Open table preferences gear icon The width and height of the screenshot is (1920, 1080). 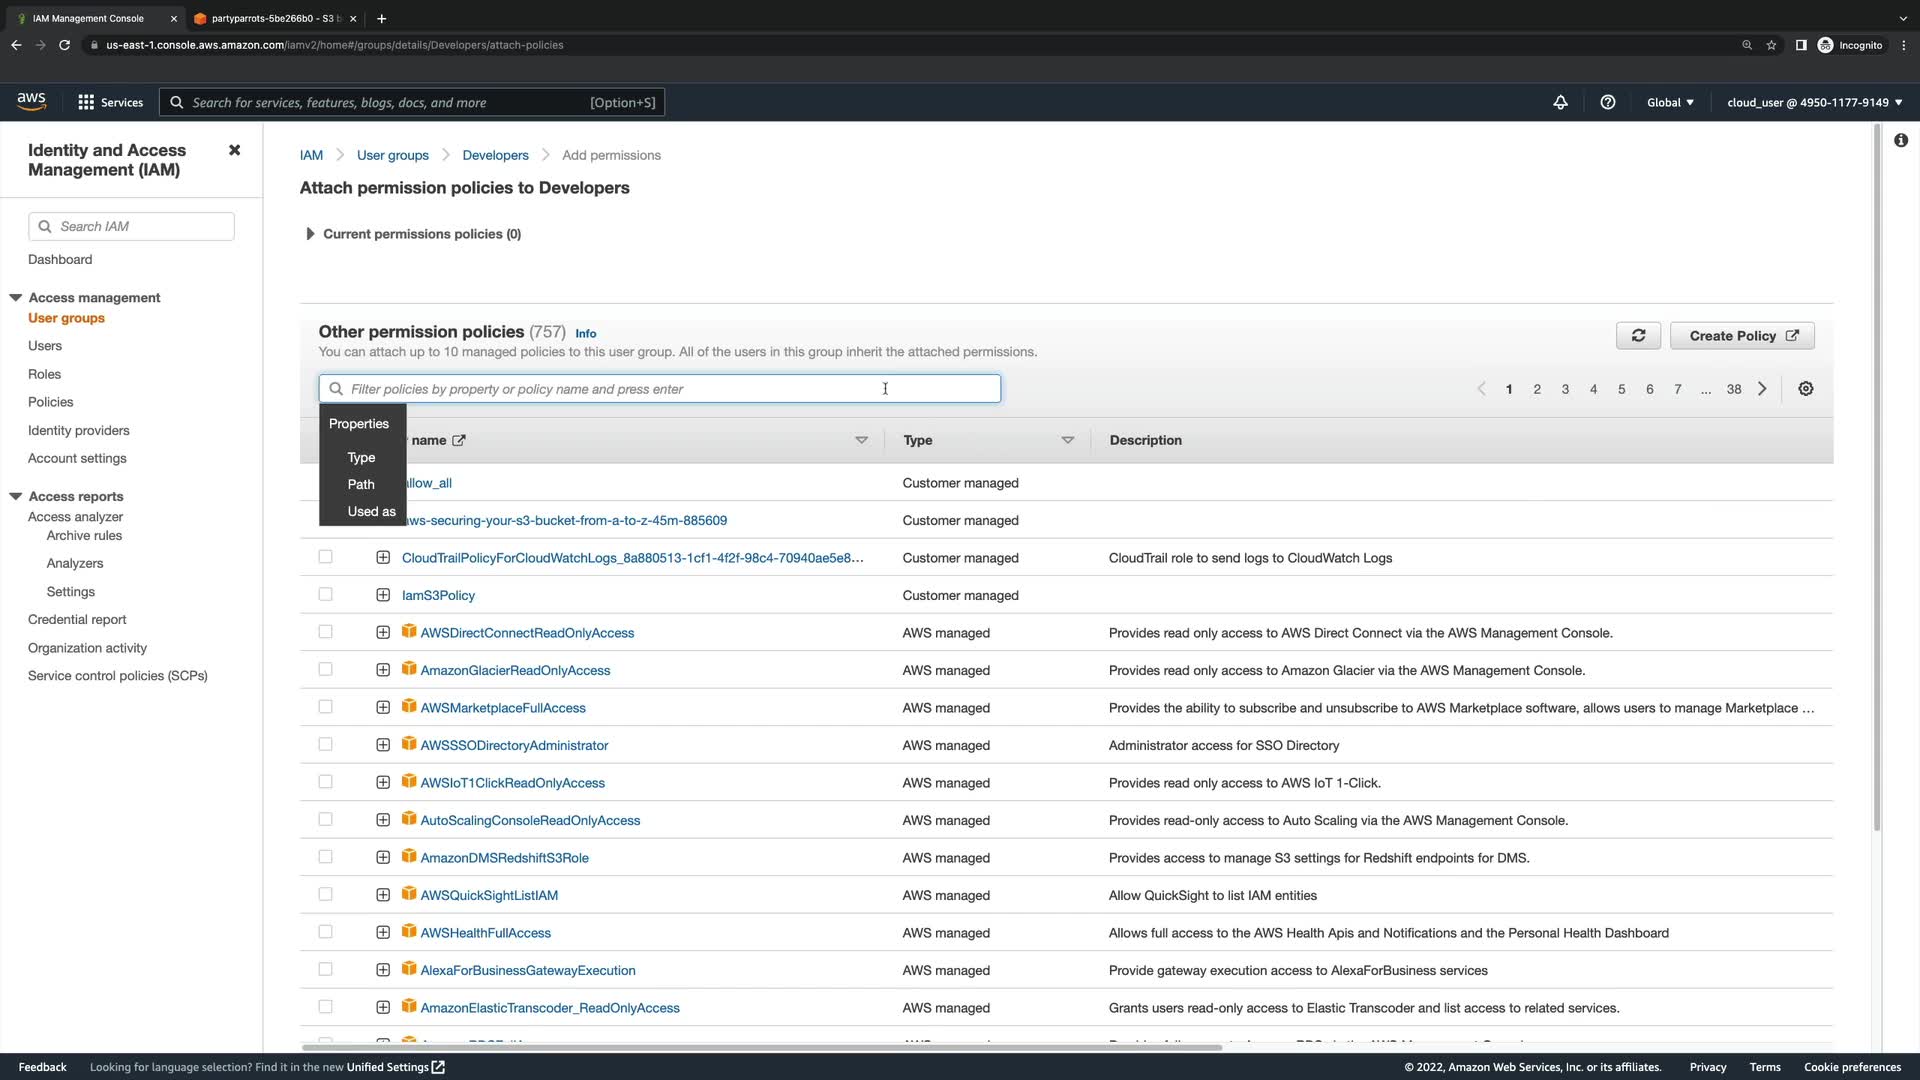click(1805, 389)
